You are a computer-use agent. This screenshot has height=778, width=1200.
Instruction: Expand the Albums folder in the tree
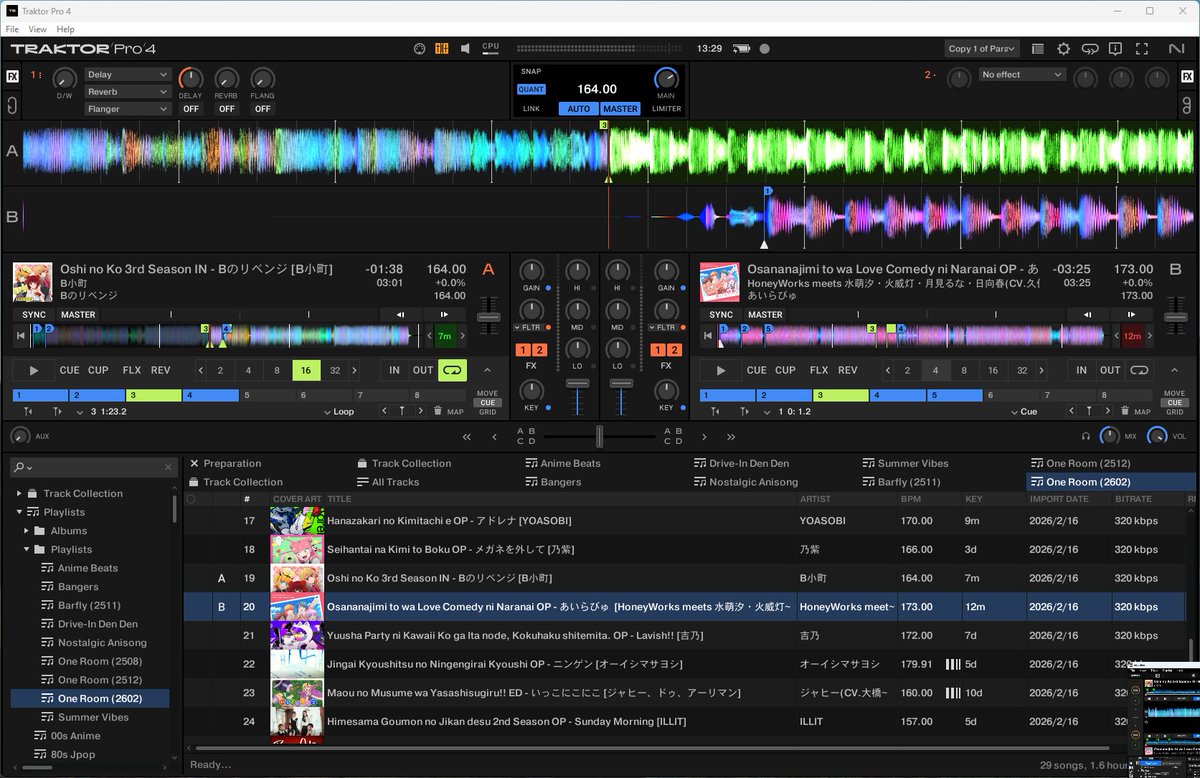(27, 531)
